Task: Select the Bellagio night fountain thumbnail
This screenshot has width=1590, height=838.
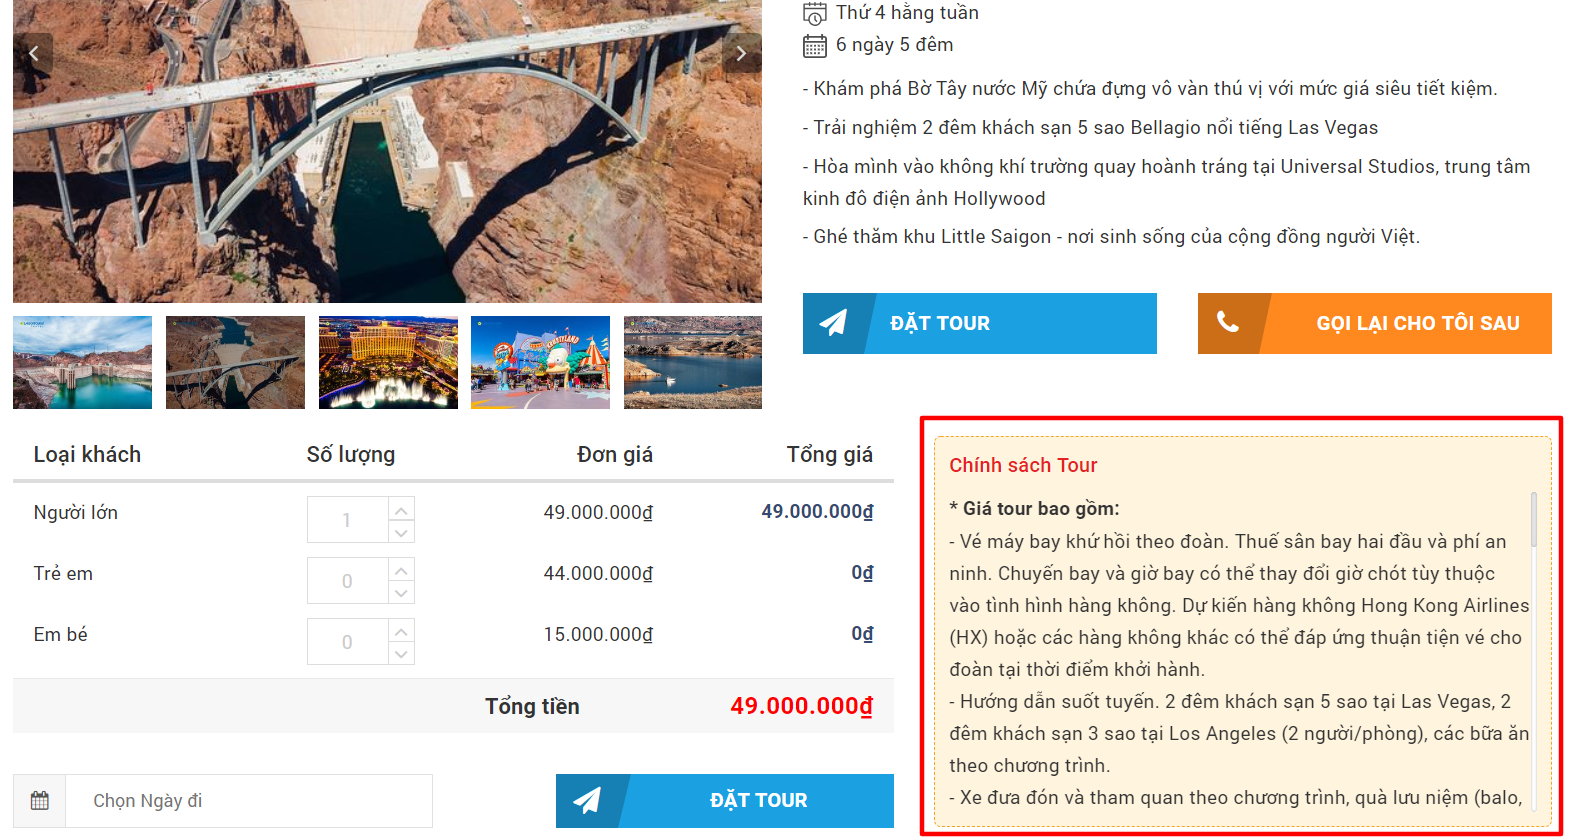Action: tap(388, 362)
